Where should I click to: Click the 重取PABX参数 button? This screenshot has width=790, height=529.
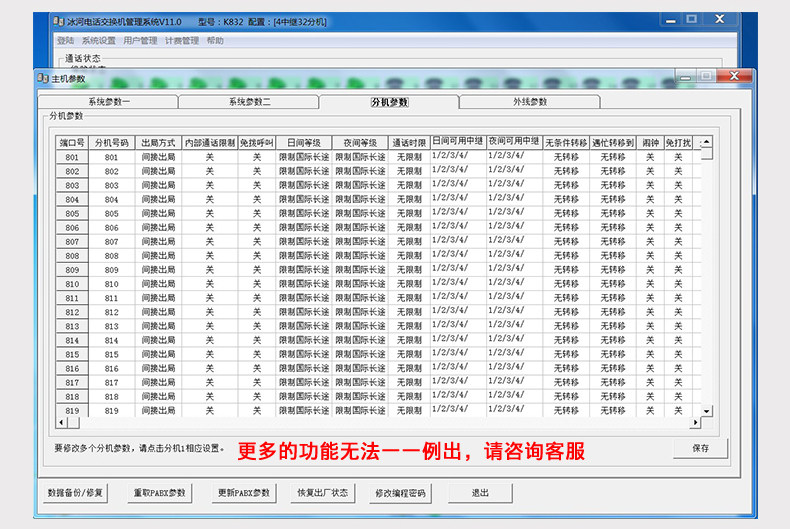(159, 493)
